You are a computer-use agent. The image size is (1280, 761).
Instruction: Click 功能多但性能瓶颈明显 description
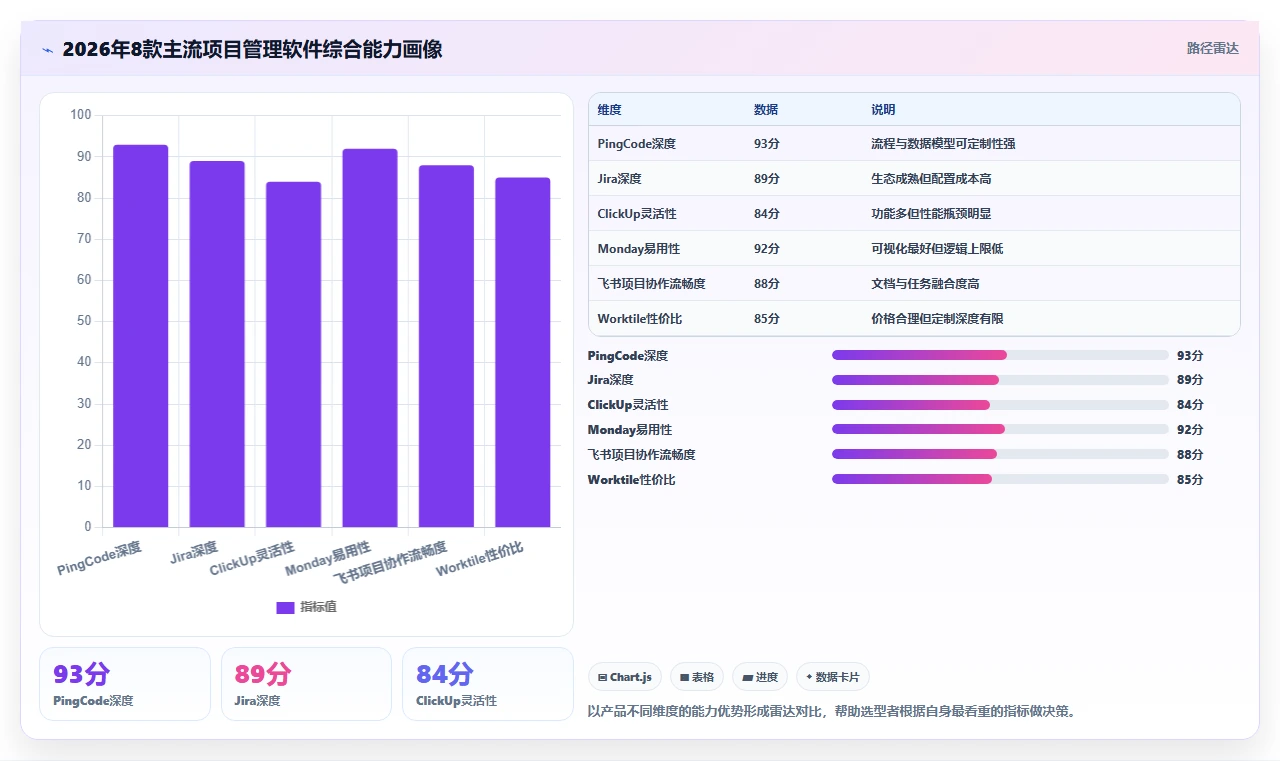[x=931, y=214]
